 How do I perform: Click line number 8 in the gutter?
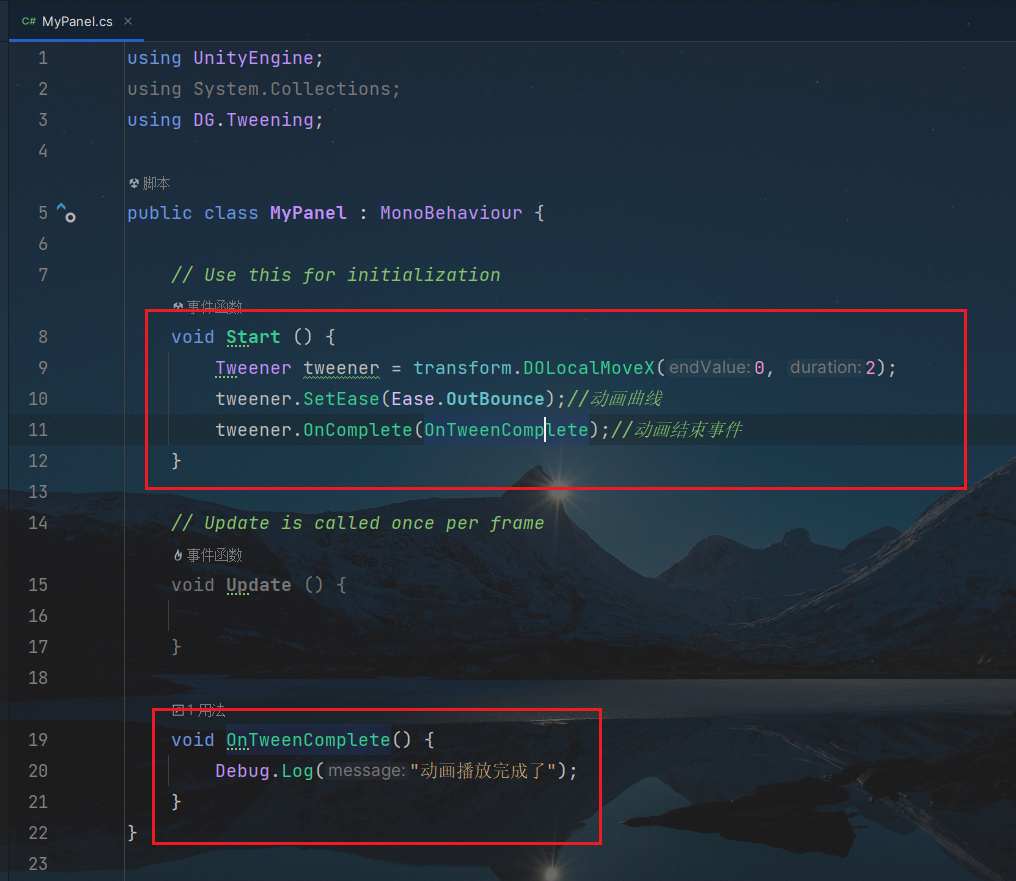click(x=43, y=337)
